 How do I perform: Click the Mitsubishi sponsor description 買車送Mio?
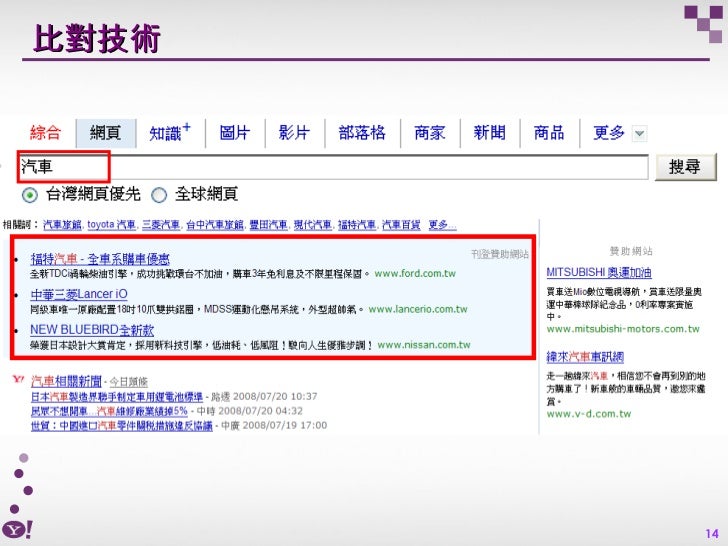tap(624, 304)
